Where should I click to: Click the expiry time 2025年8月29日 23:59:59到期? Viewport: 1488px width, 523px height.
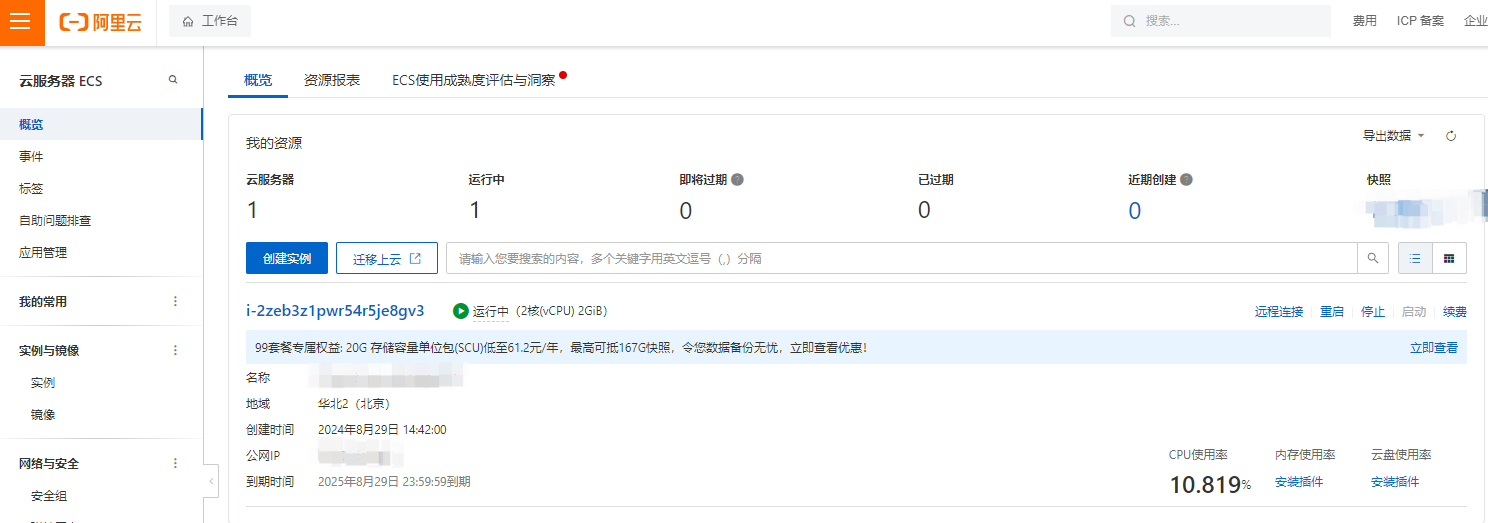(x=394, y=482)
